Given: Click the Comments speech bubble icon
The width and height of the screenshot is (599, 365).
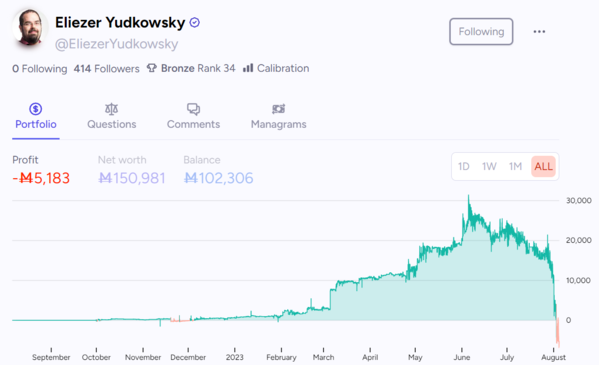Looking at the screenshot, I should 193,109.
